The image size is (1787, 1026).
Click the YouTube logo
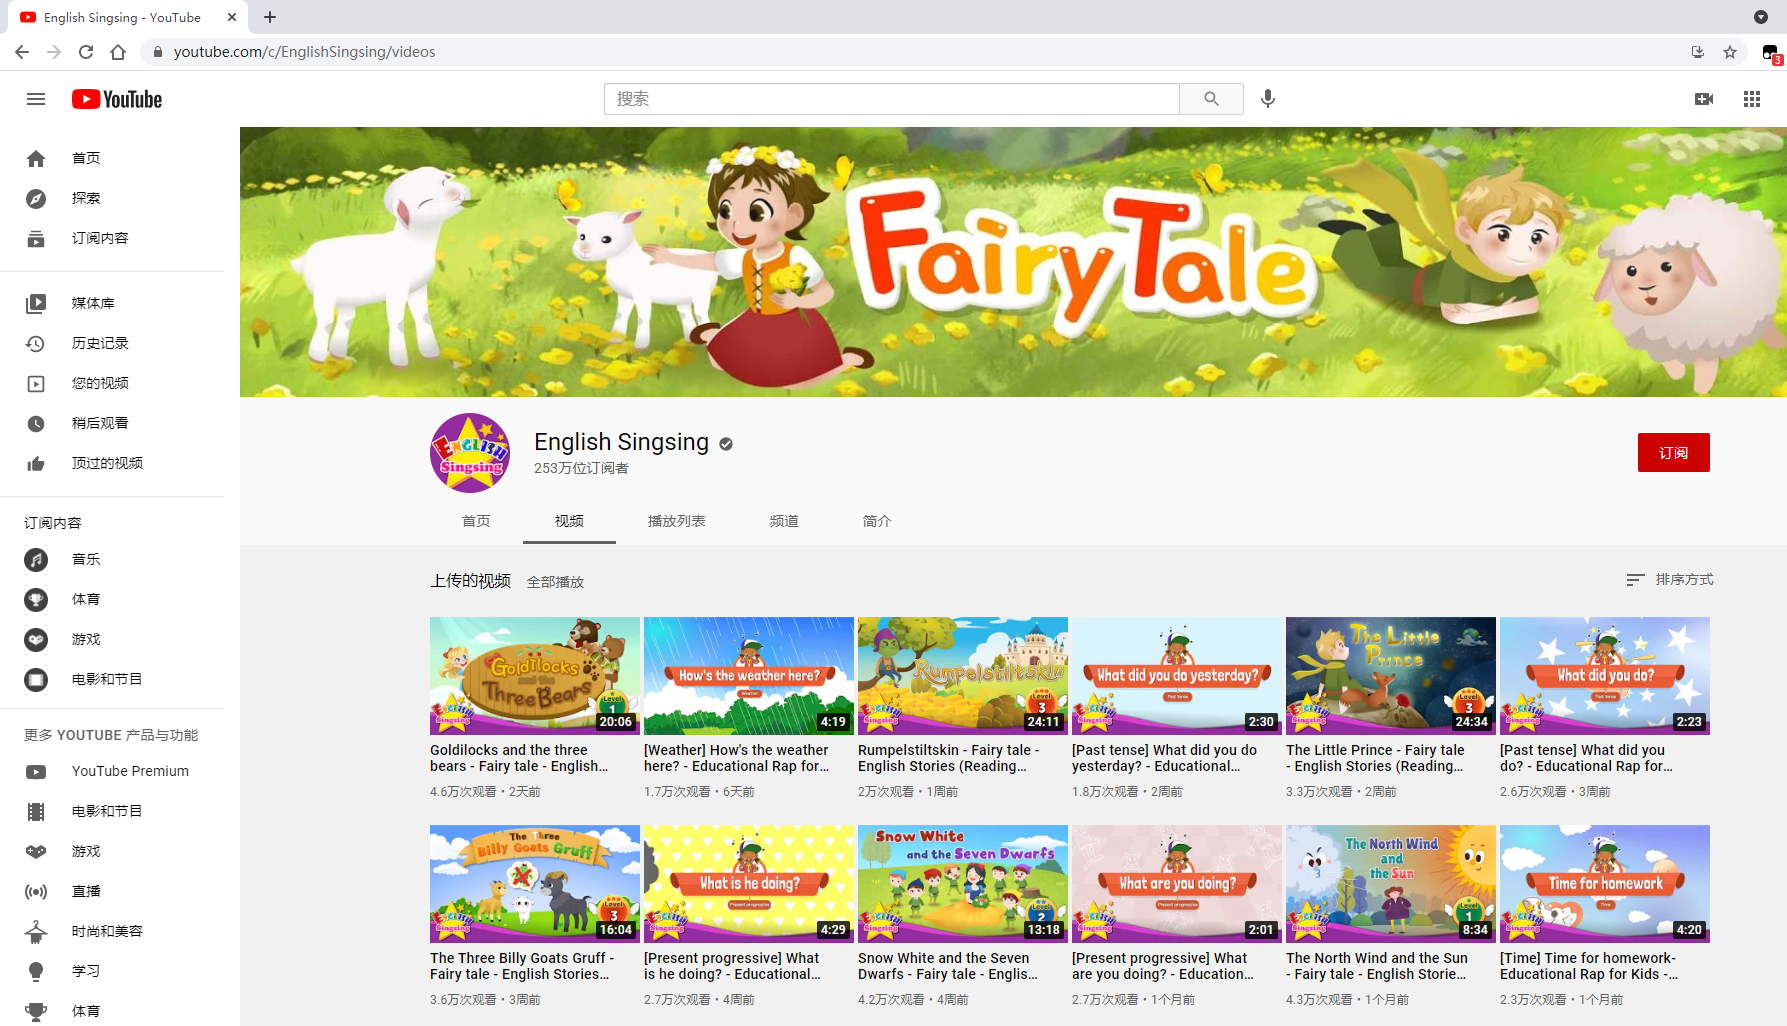(117, 99)
